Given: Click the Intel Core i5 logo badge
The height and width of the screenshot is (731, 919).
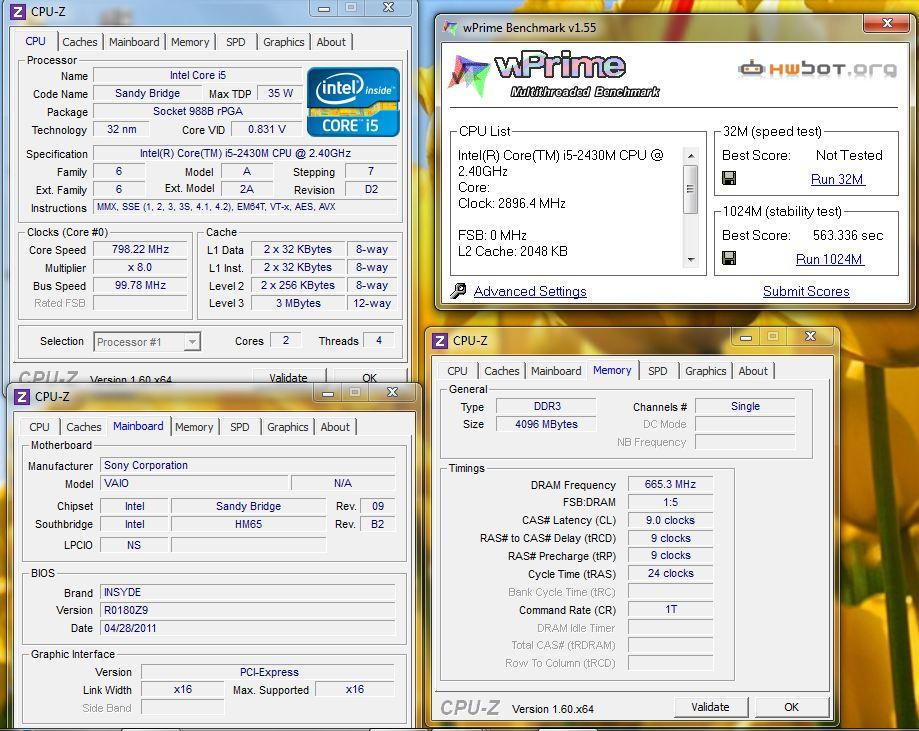Looking at the screenshot, I should [353, 102].
